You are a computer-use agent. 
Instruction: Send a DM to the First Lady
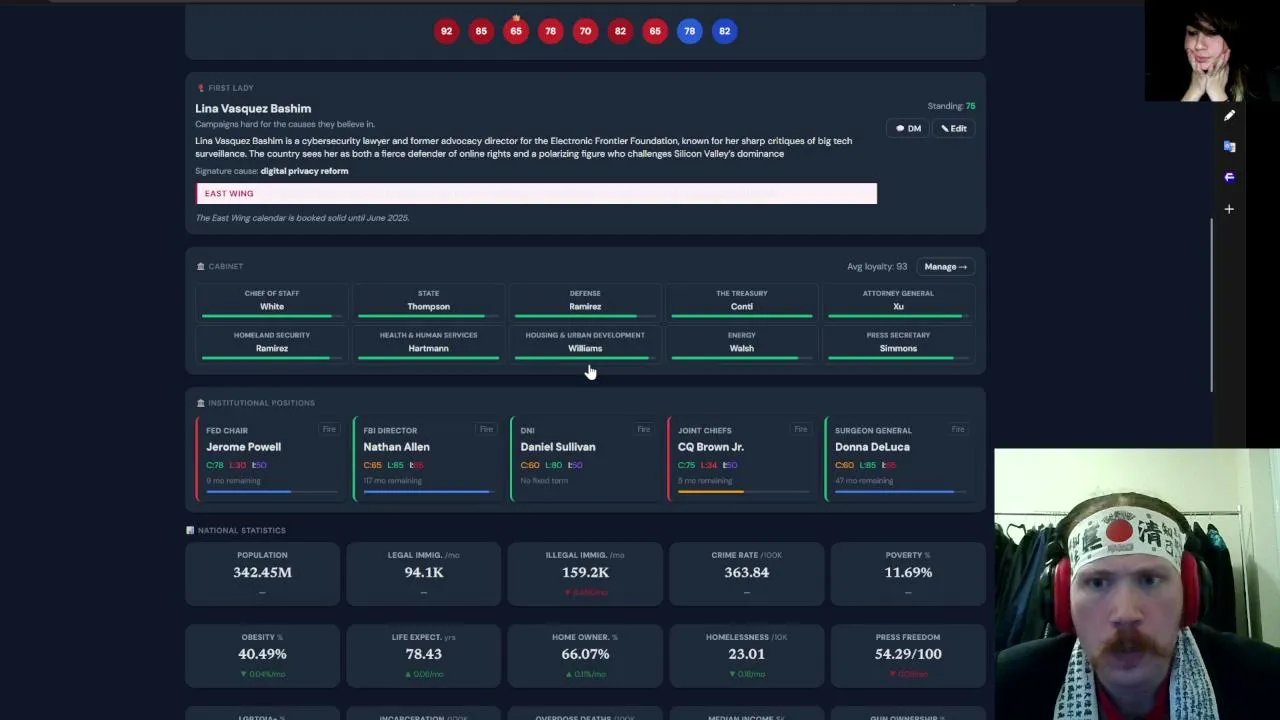pyautogui.click(x=908, y=128)
